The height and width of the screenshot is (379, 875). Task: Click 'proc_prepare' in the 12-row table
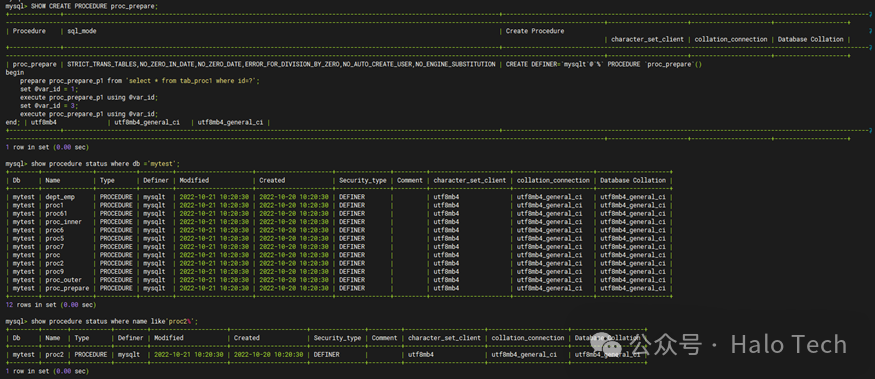68,288
